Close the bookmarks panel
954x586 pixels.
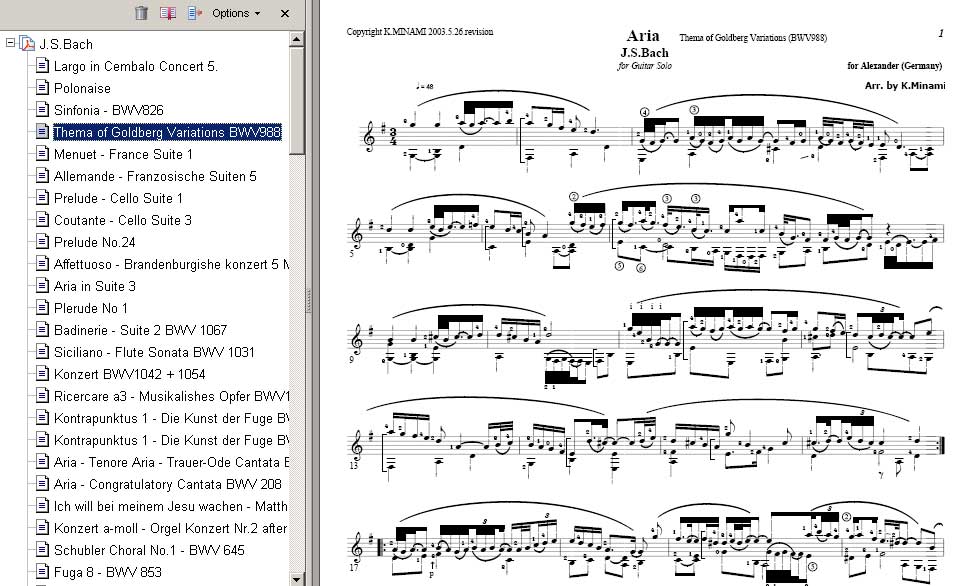coord(285,13)
